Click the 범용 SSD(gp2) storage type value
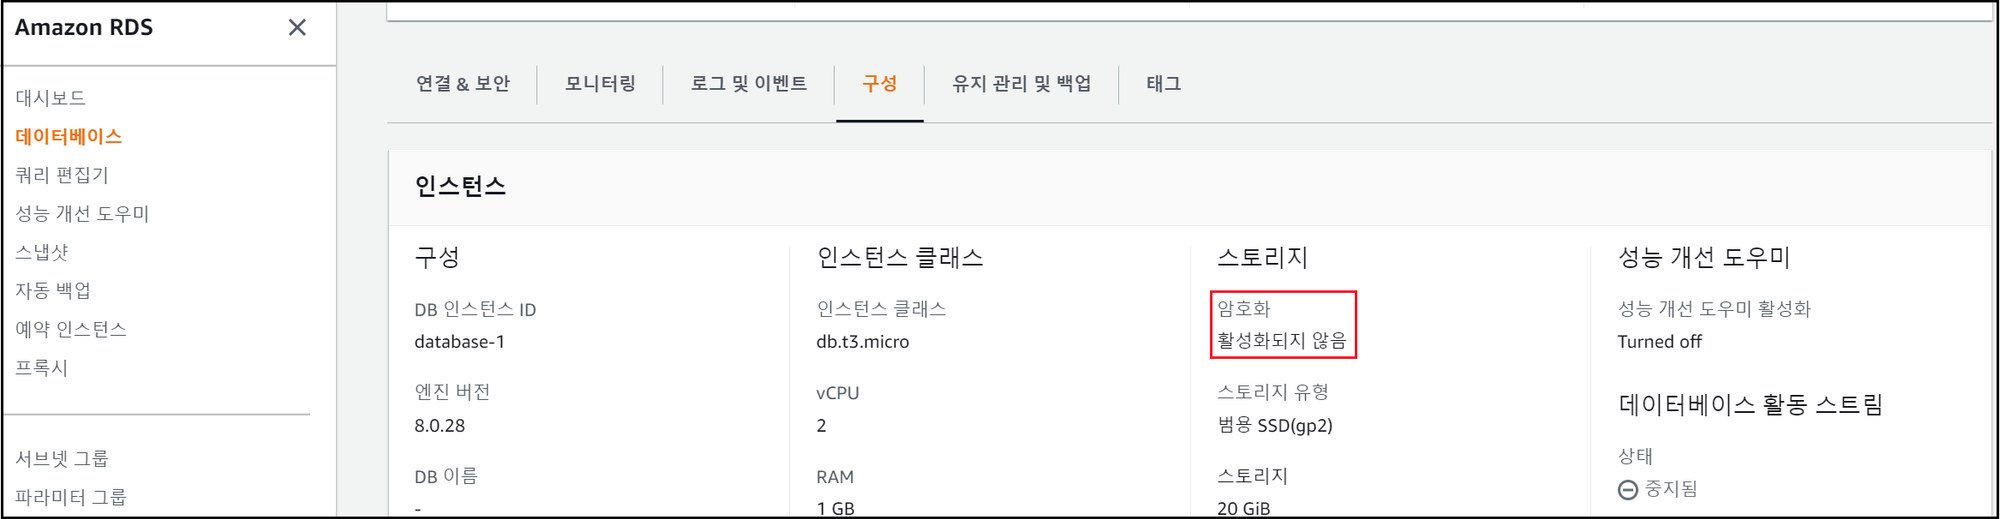 coord(1275,426)
